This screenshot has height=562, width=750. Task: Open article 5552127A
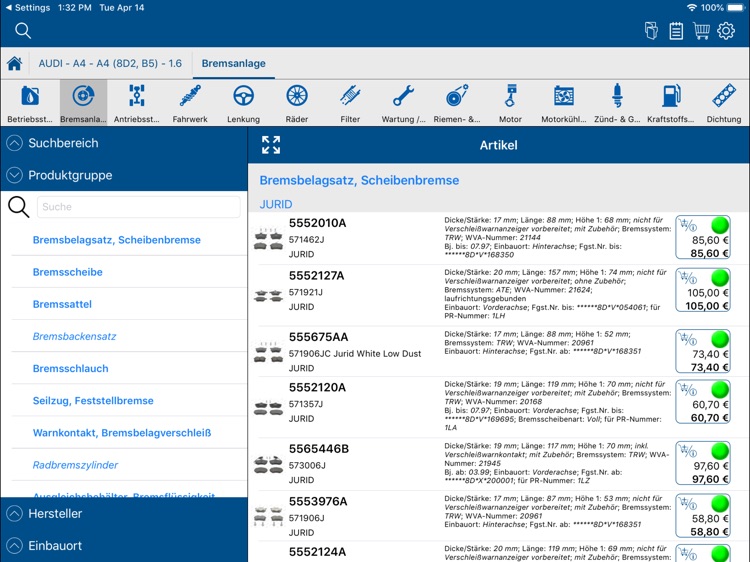click(317, 275)
